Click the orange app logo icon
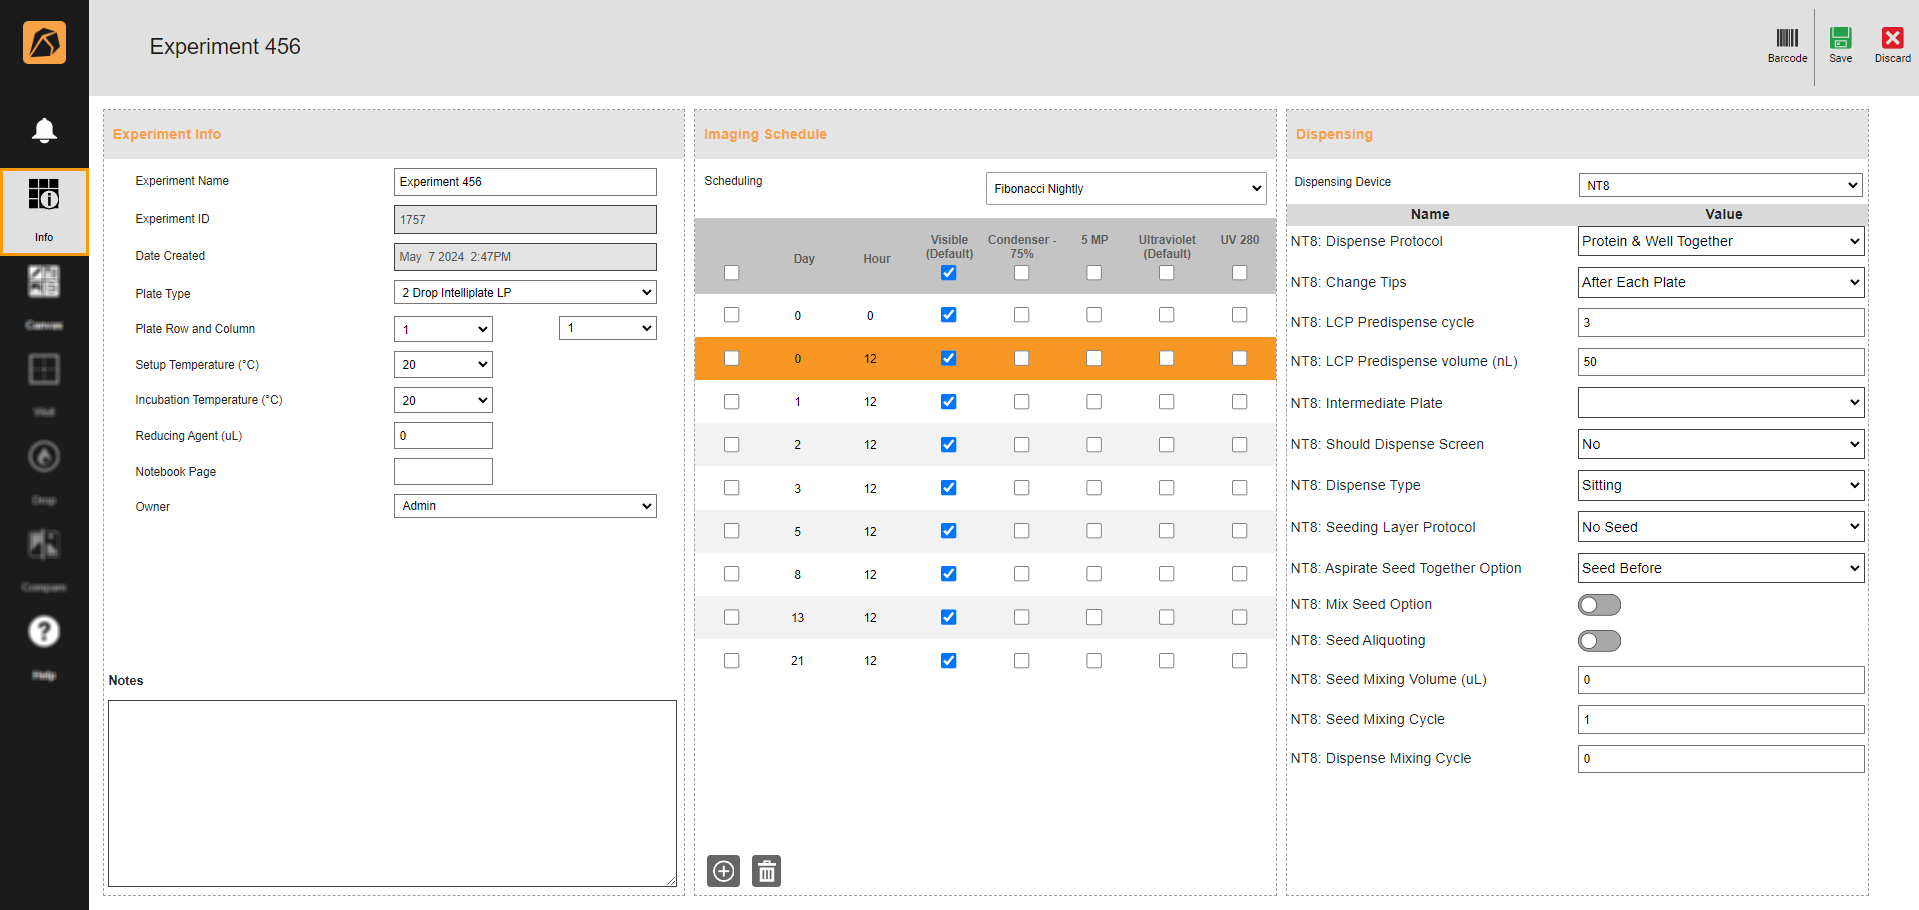The width and height of the screenshot is (1919, 910). tap(44, 43)
